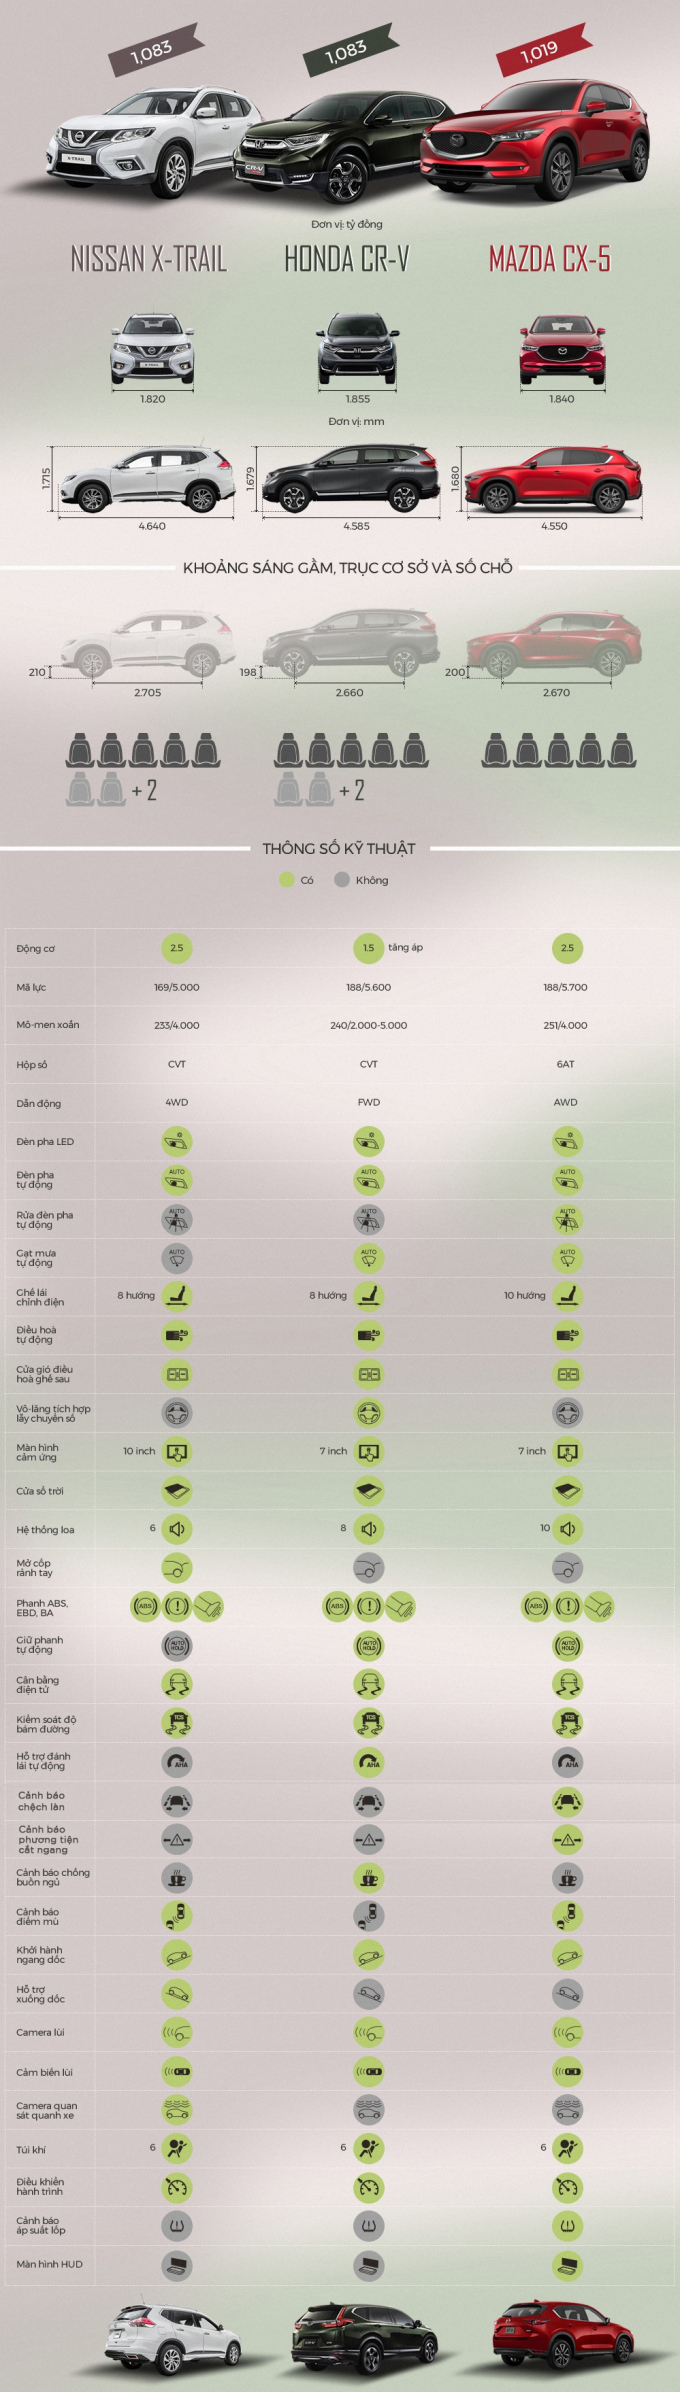Viewport: 680px width, 2392px height.
Task: Click the Mazda CX-5 auto wiper icon
Action: point(567,1258)
